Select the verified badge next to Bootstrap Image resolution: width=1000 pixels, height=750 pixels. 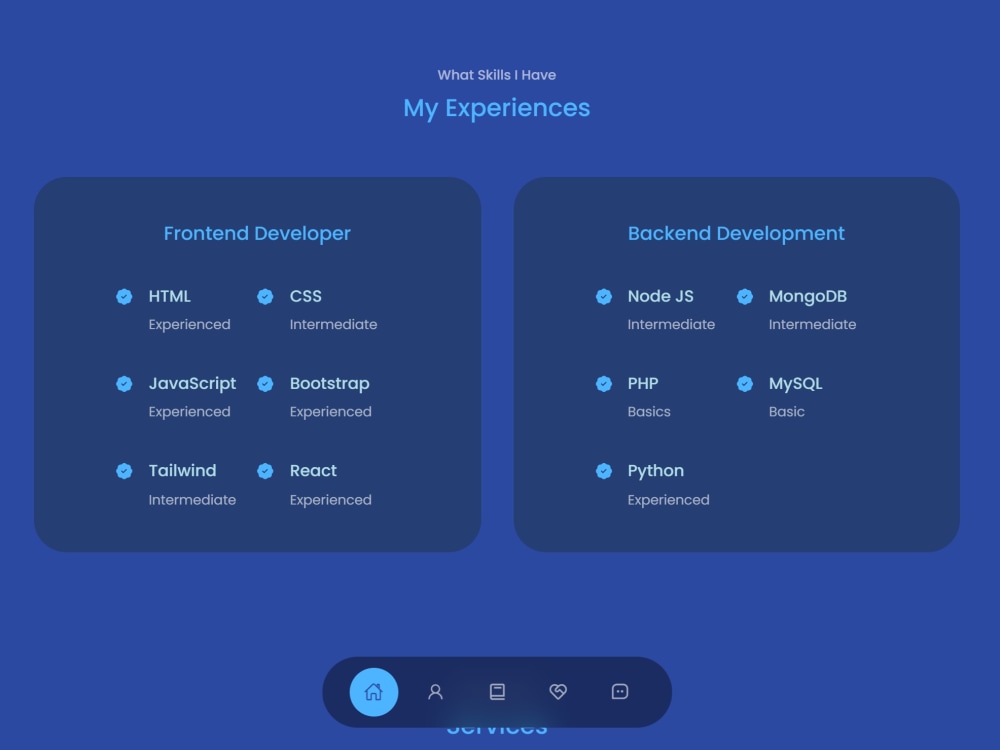[x=265, y=383]
